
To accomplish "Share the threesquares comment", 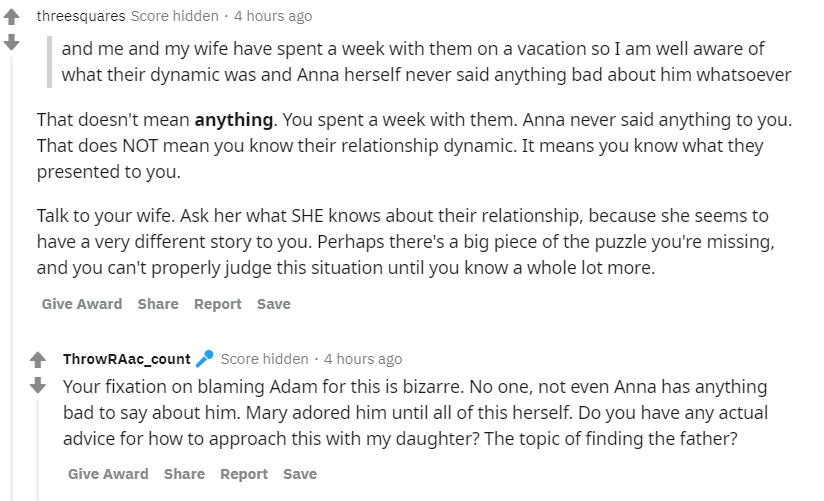I will [x=158, y=304].
